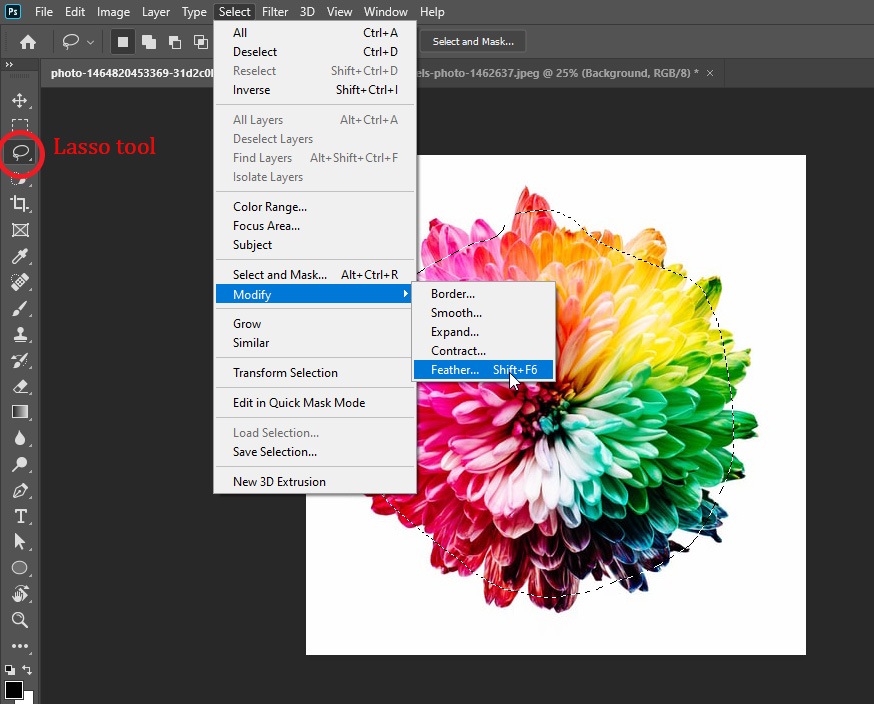
Task: Close the pexels-photo-1462637.jpeg tab
Action: [x=710, y=73]
